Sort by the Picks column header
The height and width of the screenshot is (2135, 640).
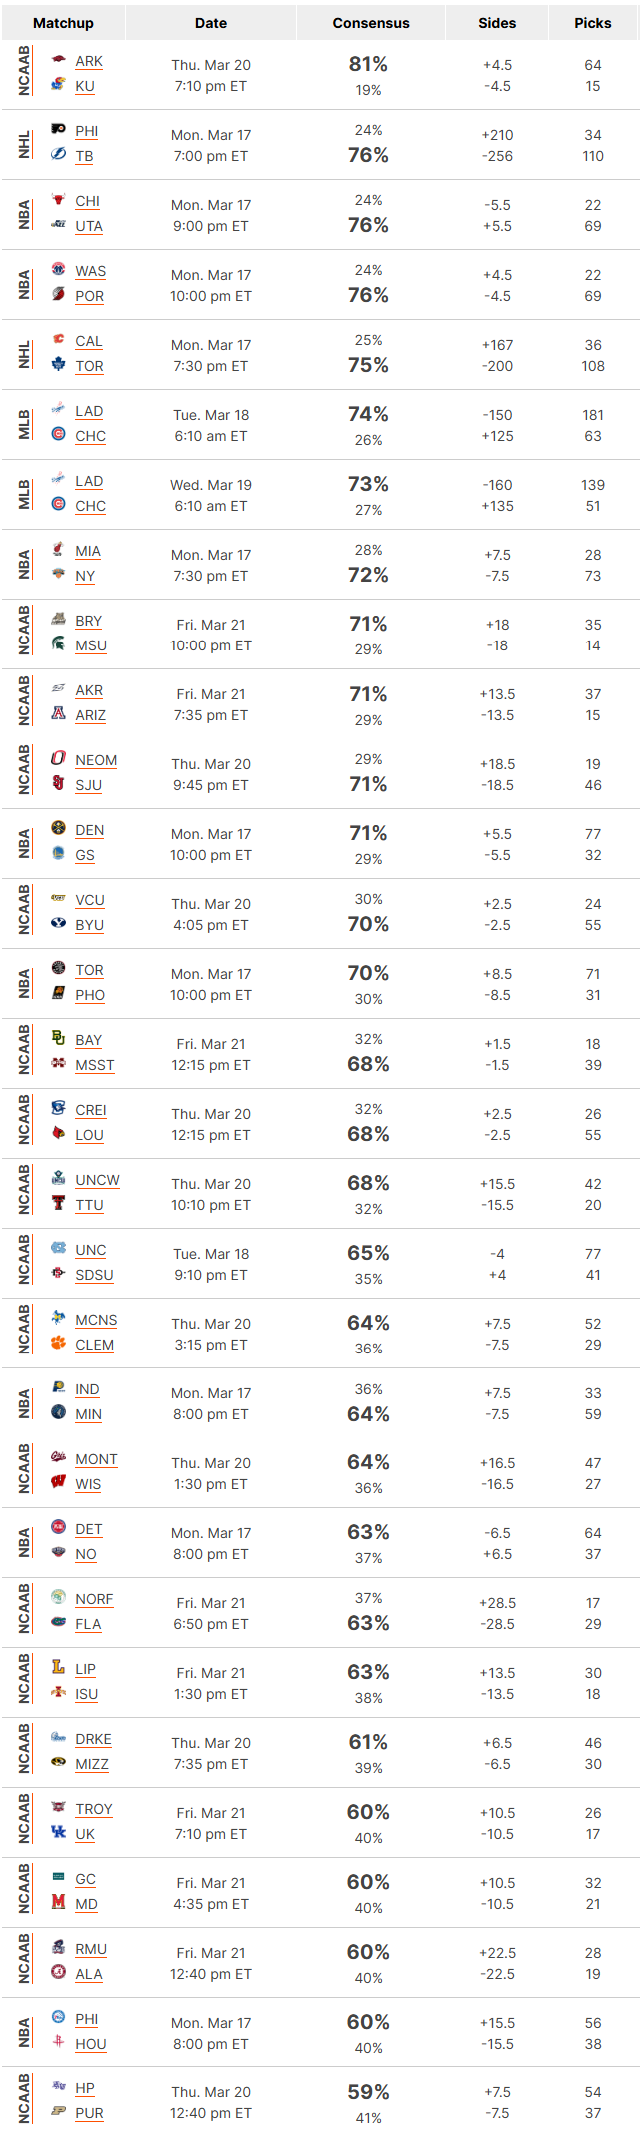coord(593,22)
